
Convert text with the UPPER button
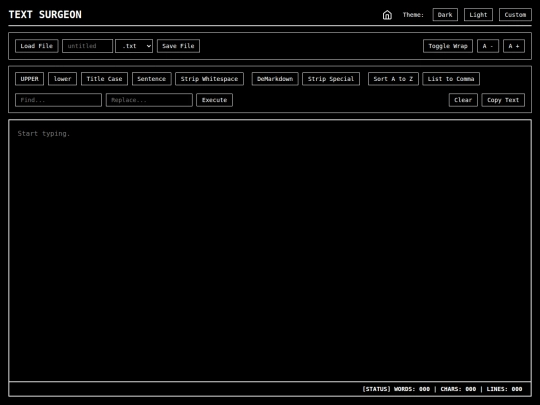click(x=29, y=79)
